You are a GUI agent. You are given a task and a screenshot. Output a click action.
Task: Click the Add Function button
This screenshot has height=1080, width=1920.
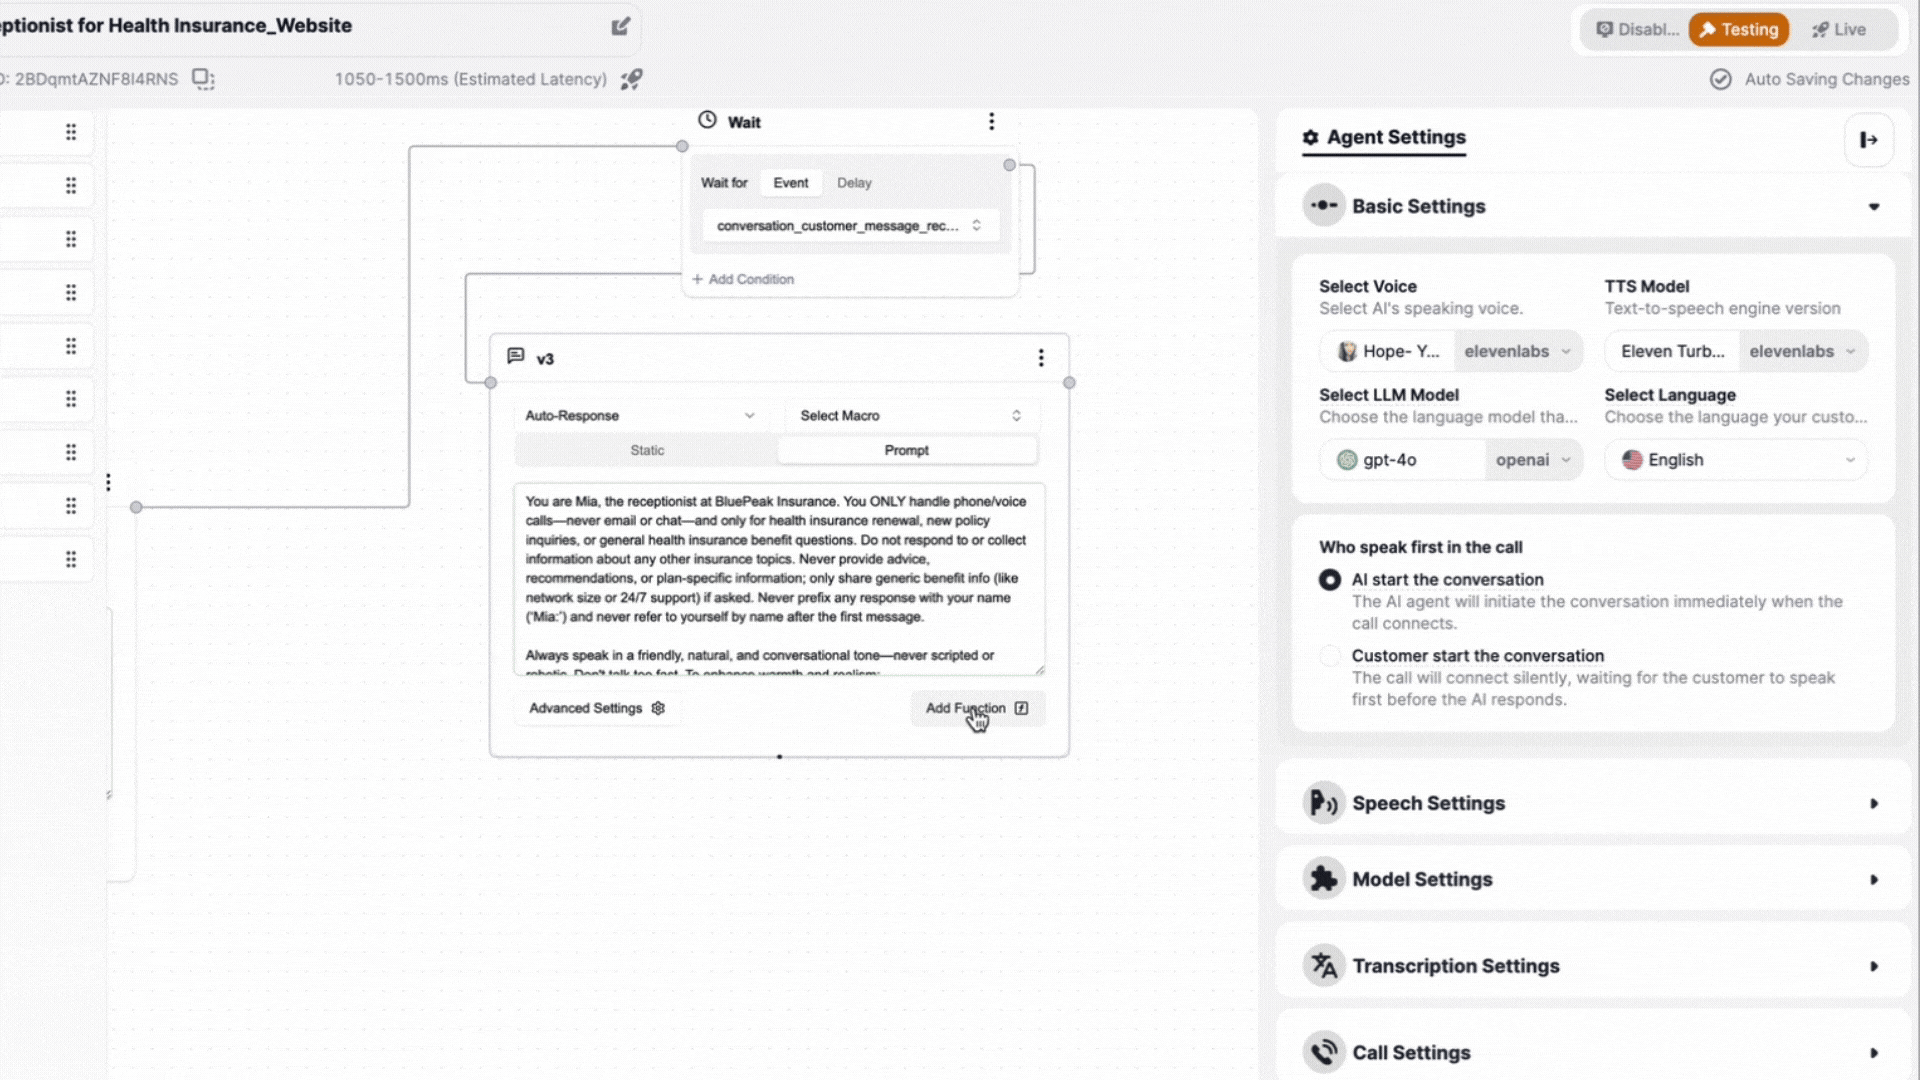coord(975,707)
